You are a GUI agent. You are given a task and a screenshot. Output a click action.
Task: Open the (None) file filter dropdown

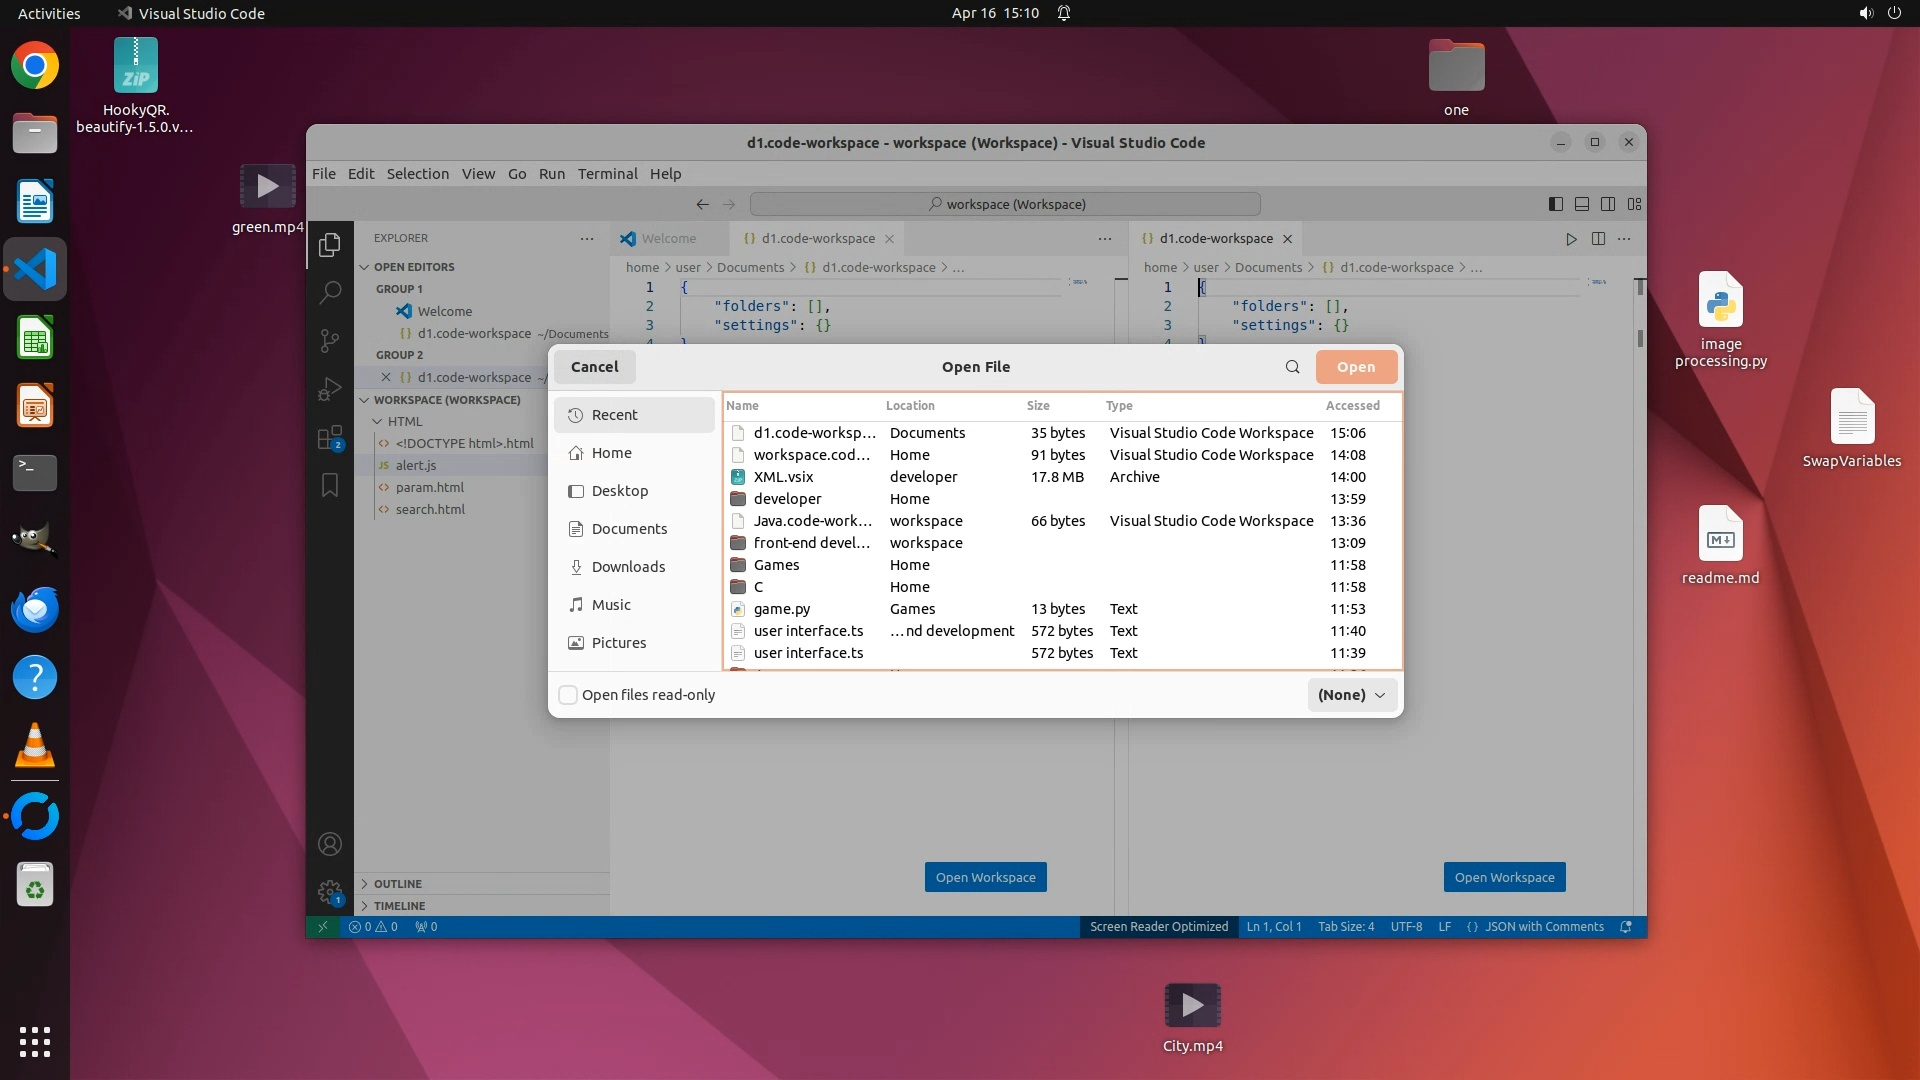[1351, 695]
